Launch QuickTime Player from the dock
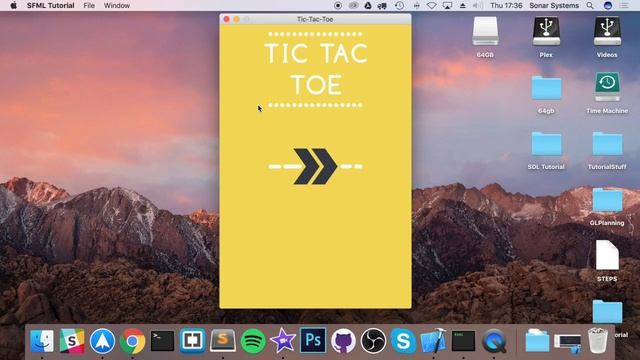 tap(494, 341)
